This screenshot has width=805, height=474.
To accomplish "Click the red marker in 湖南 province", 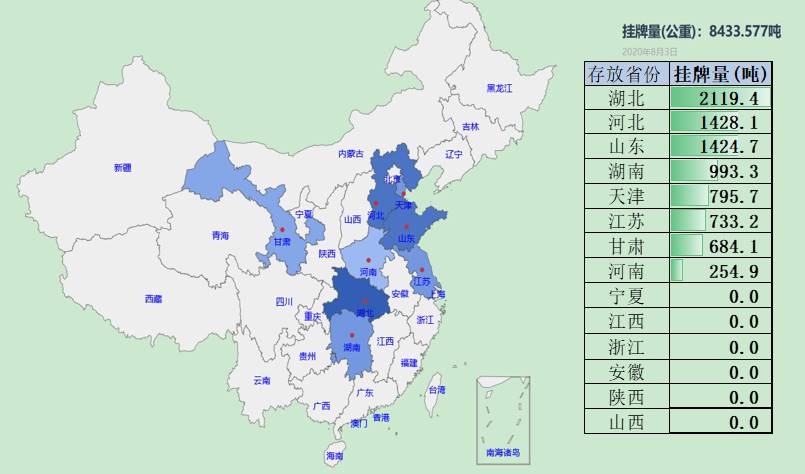I will [352, 335].
